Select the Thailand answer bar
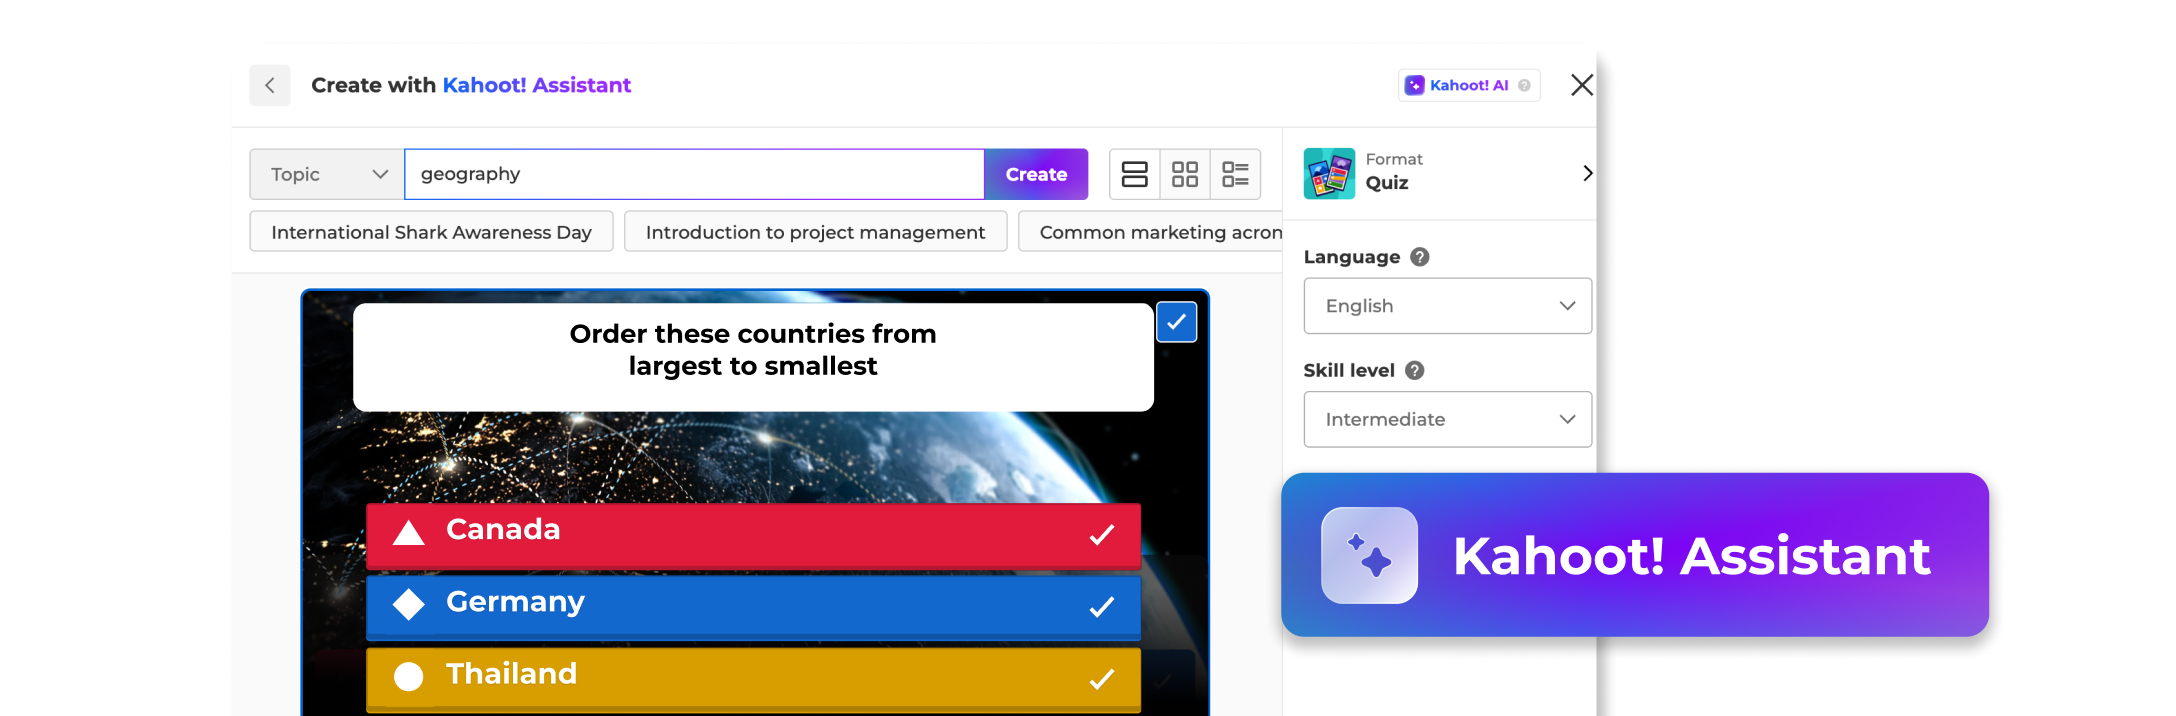 (x=753, y=680)
